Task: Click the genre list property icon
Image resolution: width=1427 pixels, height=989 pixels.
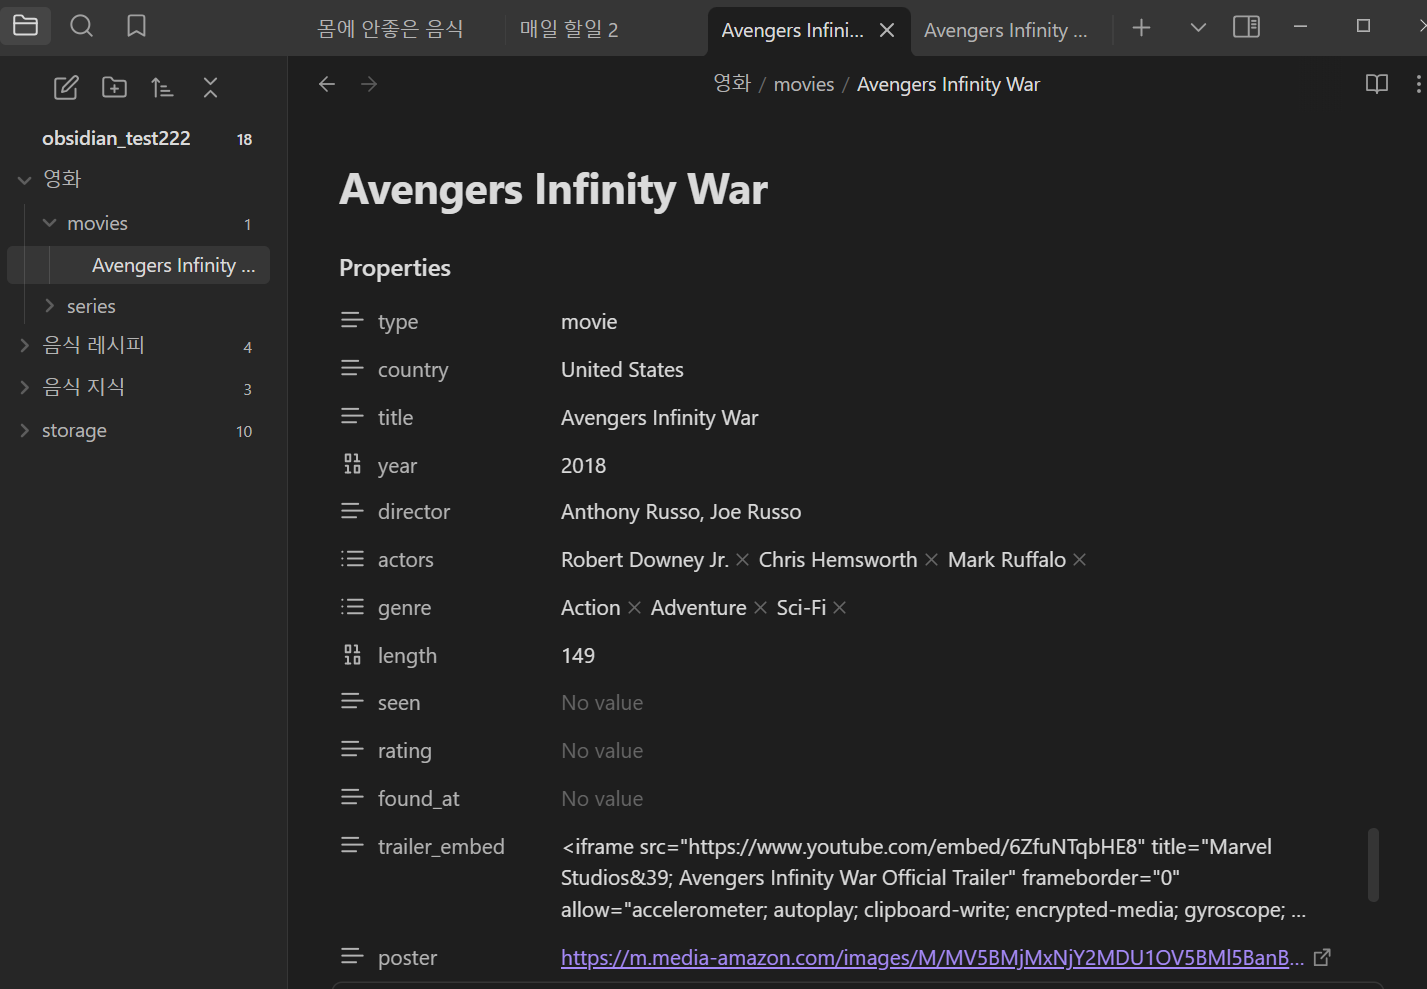Action: [x=352, y=606]
